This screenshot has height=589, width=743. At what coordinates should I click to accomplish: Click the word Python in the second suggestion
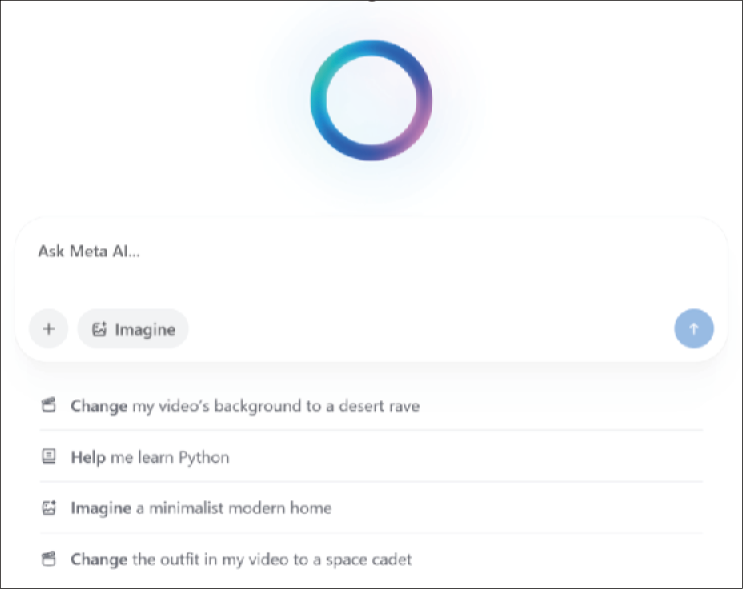coord(204,457)
